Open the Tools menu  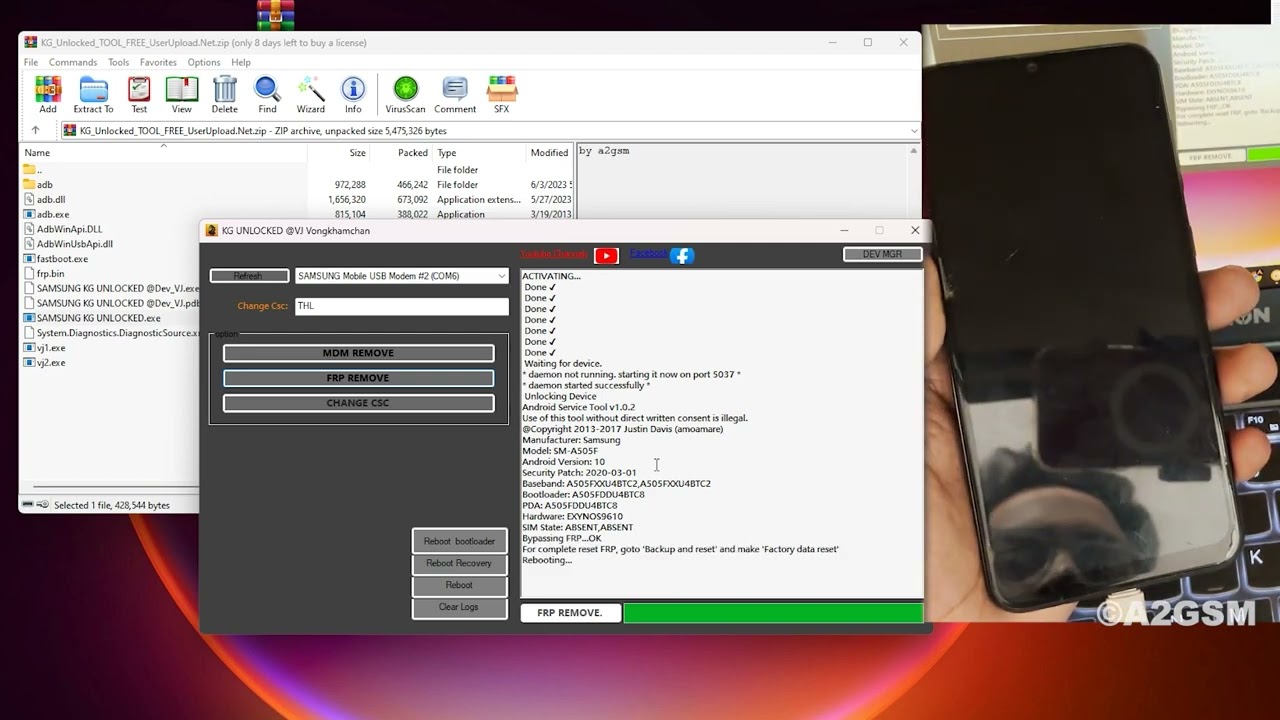(118, 62)
